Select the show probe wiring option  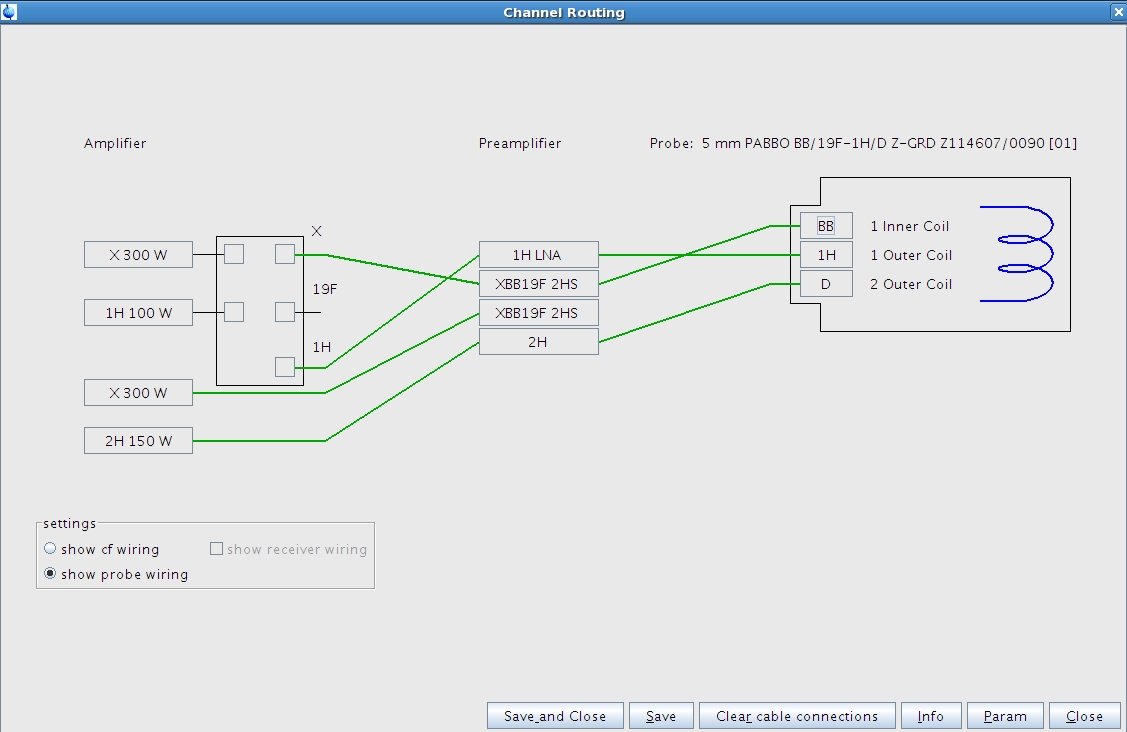[x=51, y=574]
